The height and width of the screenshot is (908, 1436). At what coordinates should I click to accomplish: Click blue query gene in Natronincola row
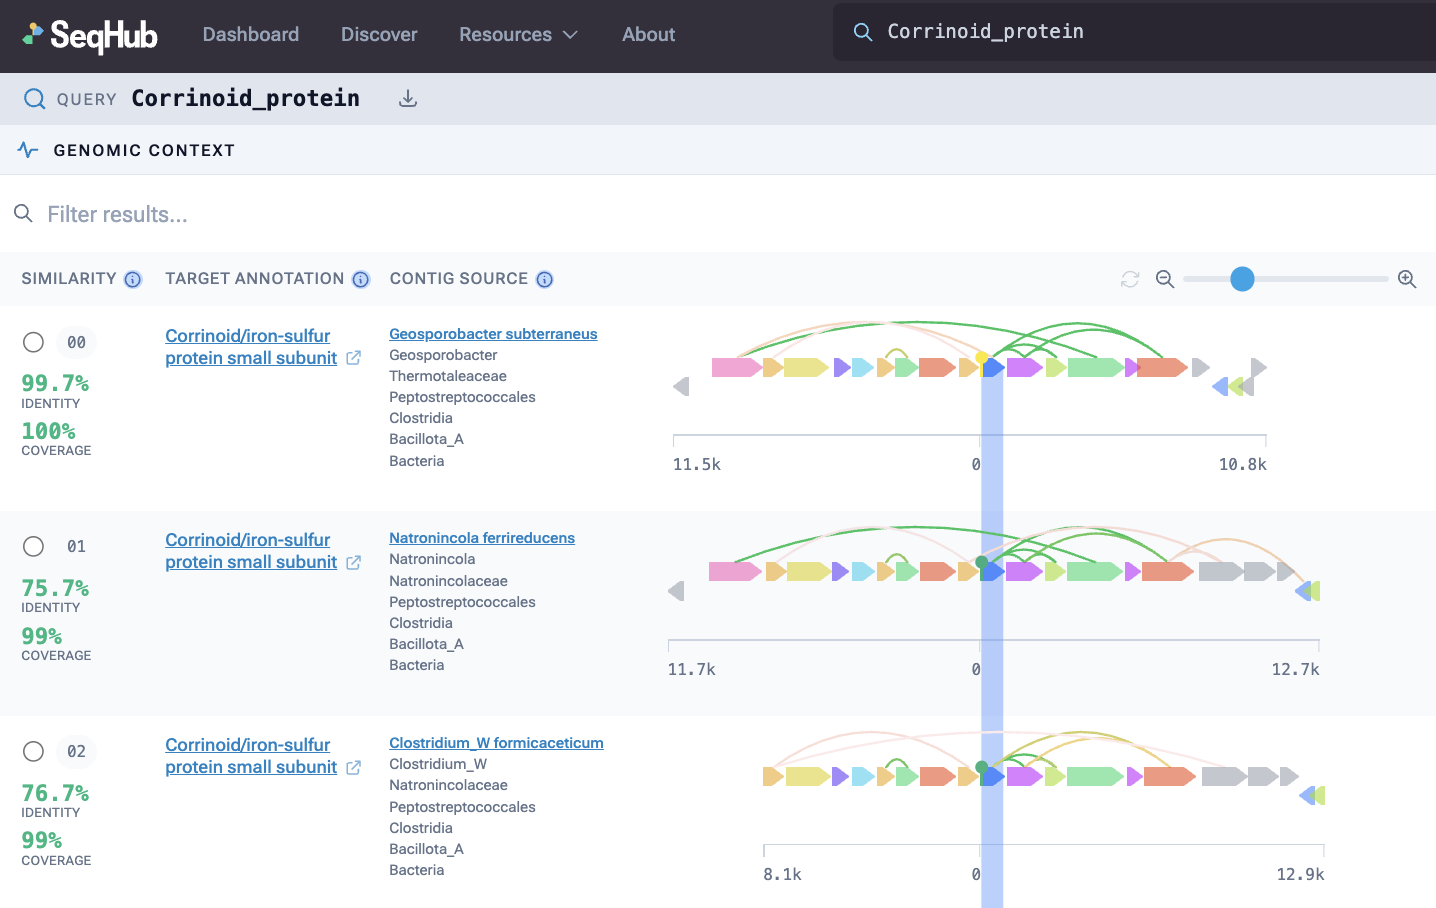click(x=993, y=572)
